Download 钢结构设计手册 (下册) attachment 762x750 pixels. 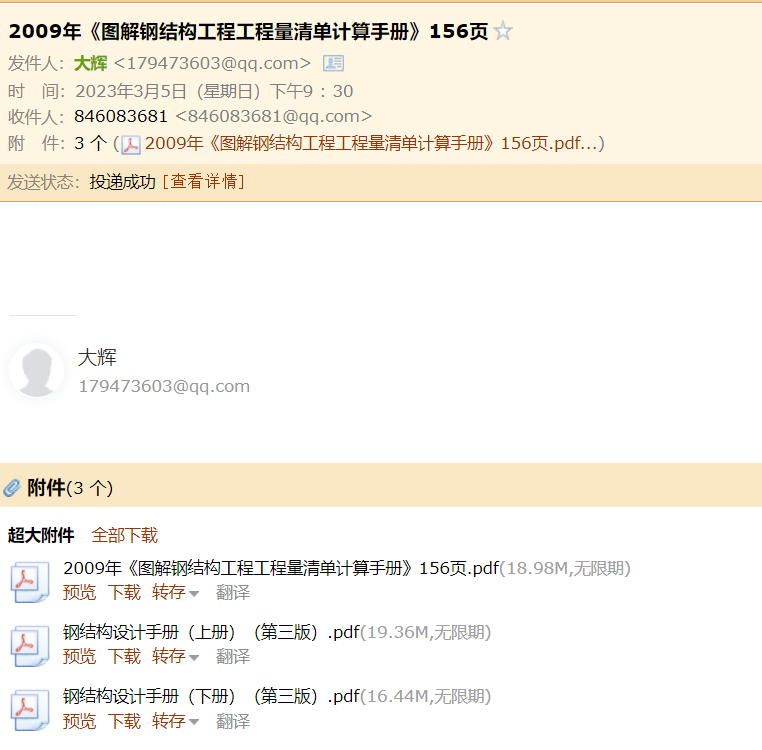pos(124,721)
